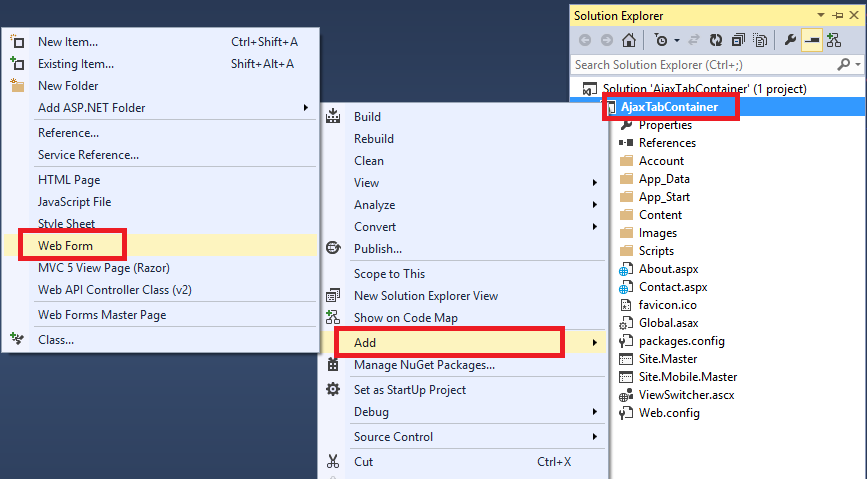867x479 pixels.
Task: Click the View Class Diagram toolbar icon
Action: [832, 41]
